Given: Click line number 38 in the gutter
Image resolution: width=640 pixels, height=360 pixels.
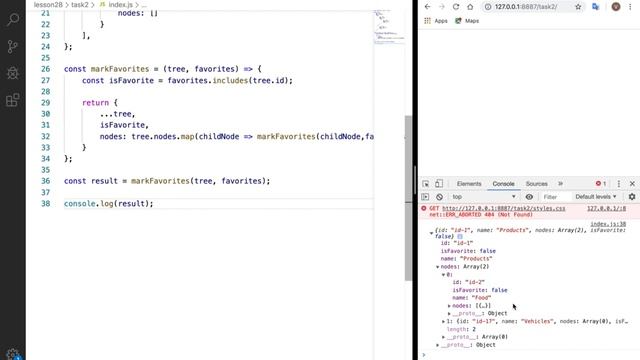Looking at the screenshot, I should pos(45,203).
